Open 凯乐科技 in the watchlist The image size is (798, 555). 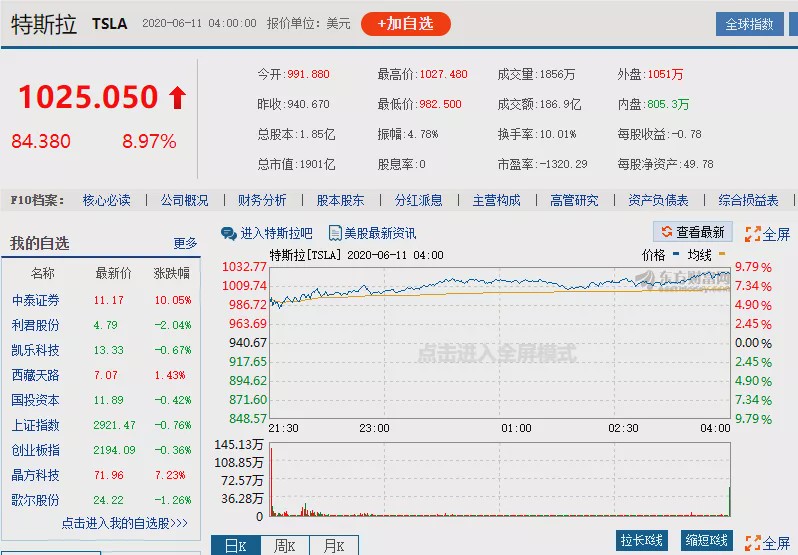coord(36,350)
